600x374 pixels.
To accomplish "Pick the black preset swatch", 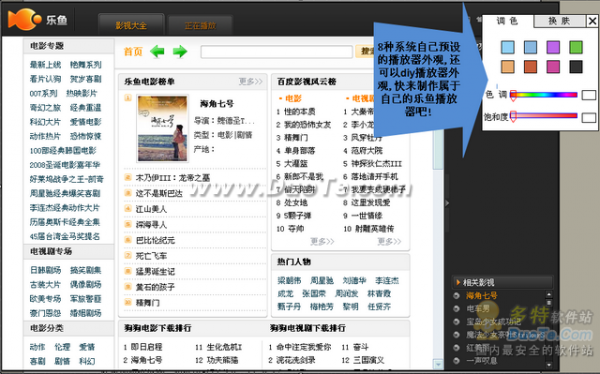I will coord(576,67).
